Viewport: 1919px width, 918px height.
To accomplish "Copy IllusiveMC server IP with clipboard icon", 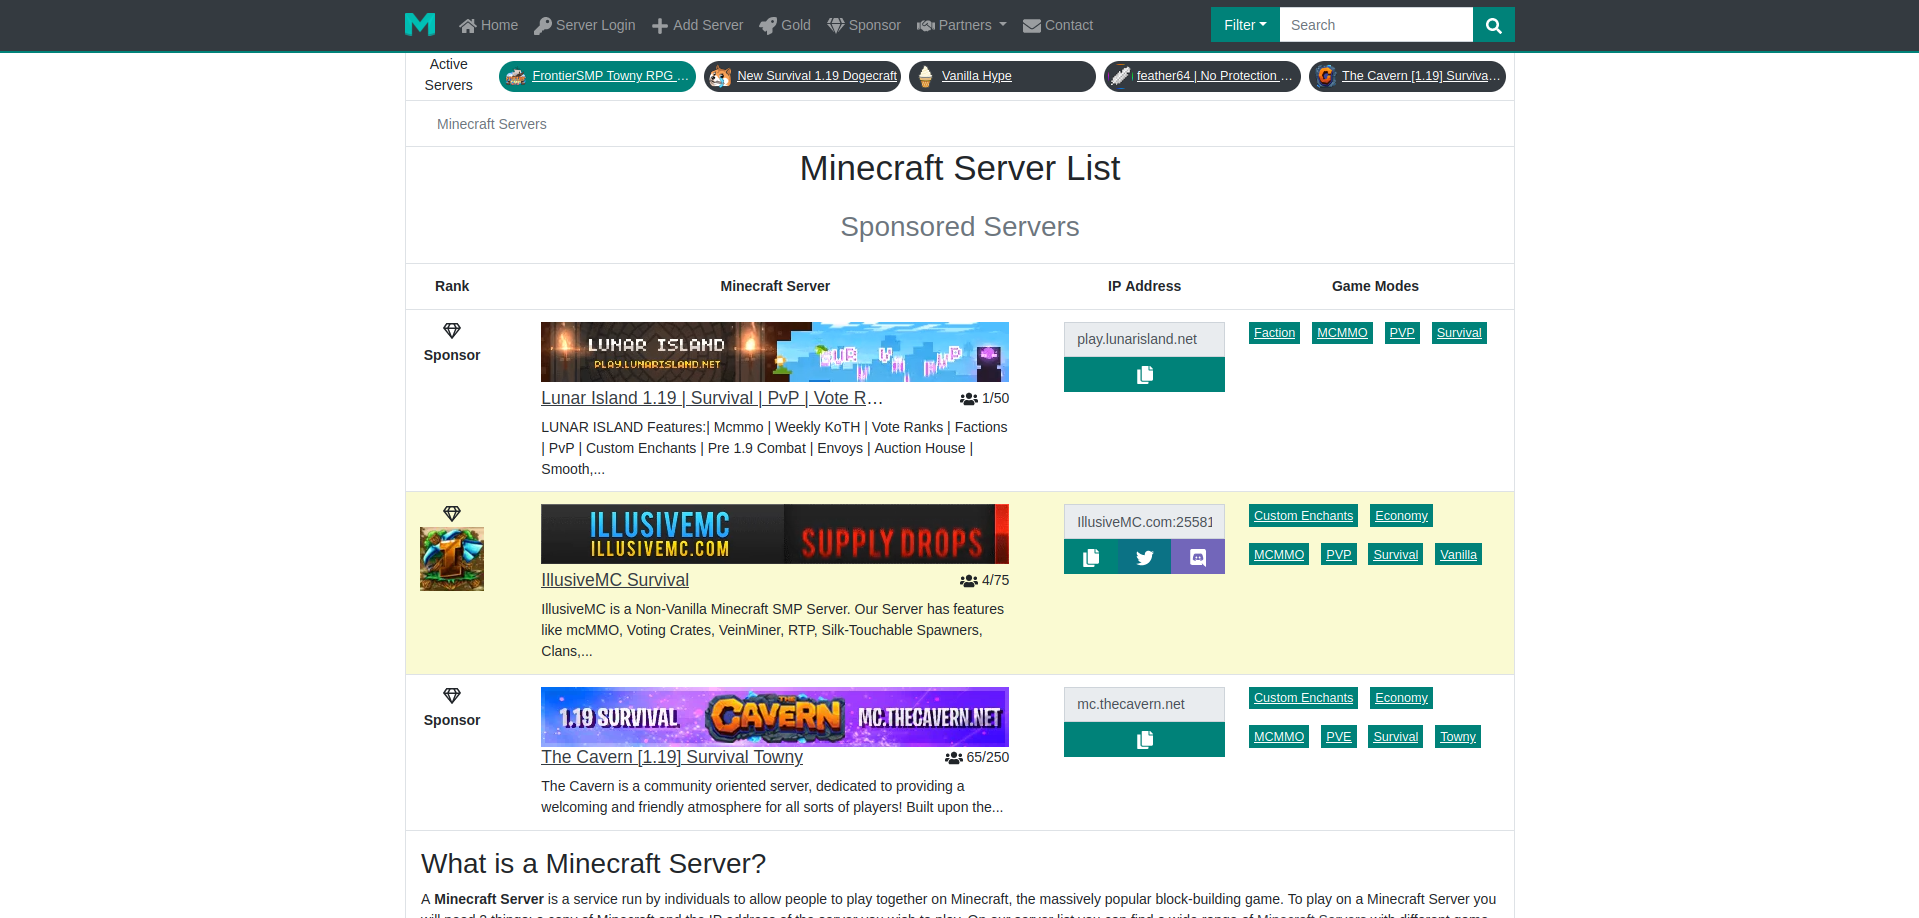I will [x=1090, y=557].
